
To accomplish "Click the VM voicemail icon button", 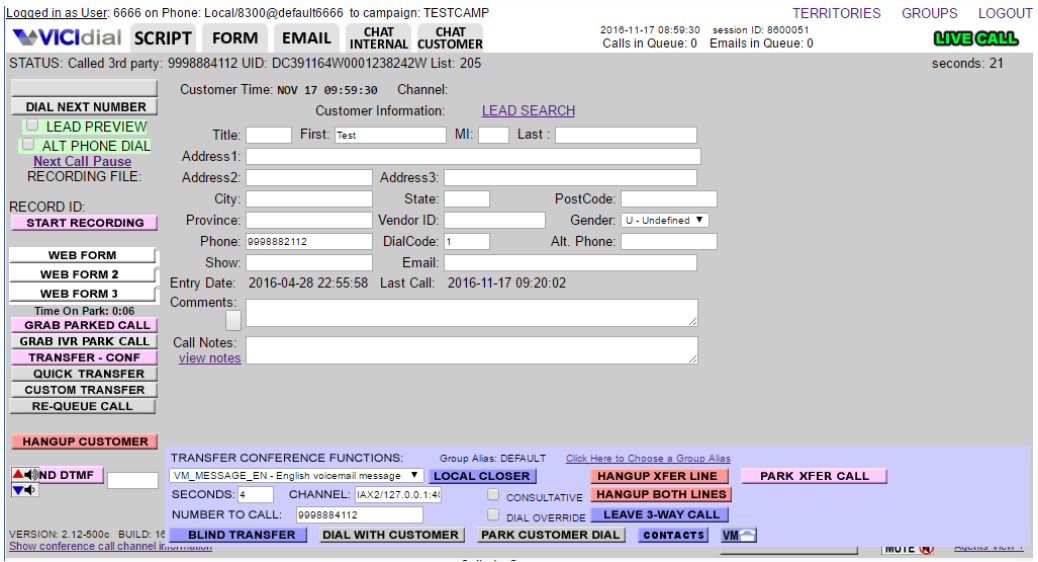I will pos(739,535).
